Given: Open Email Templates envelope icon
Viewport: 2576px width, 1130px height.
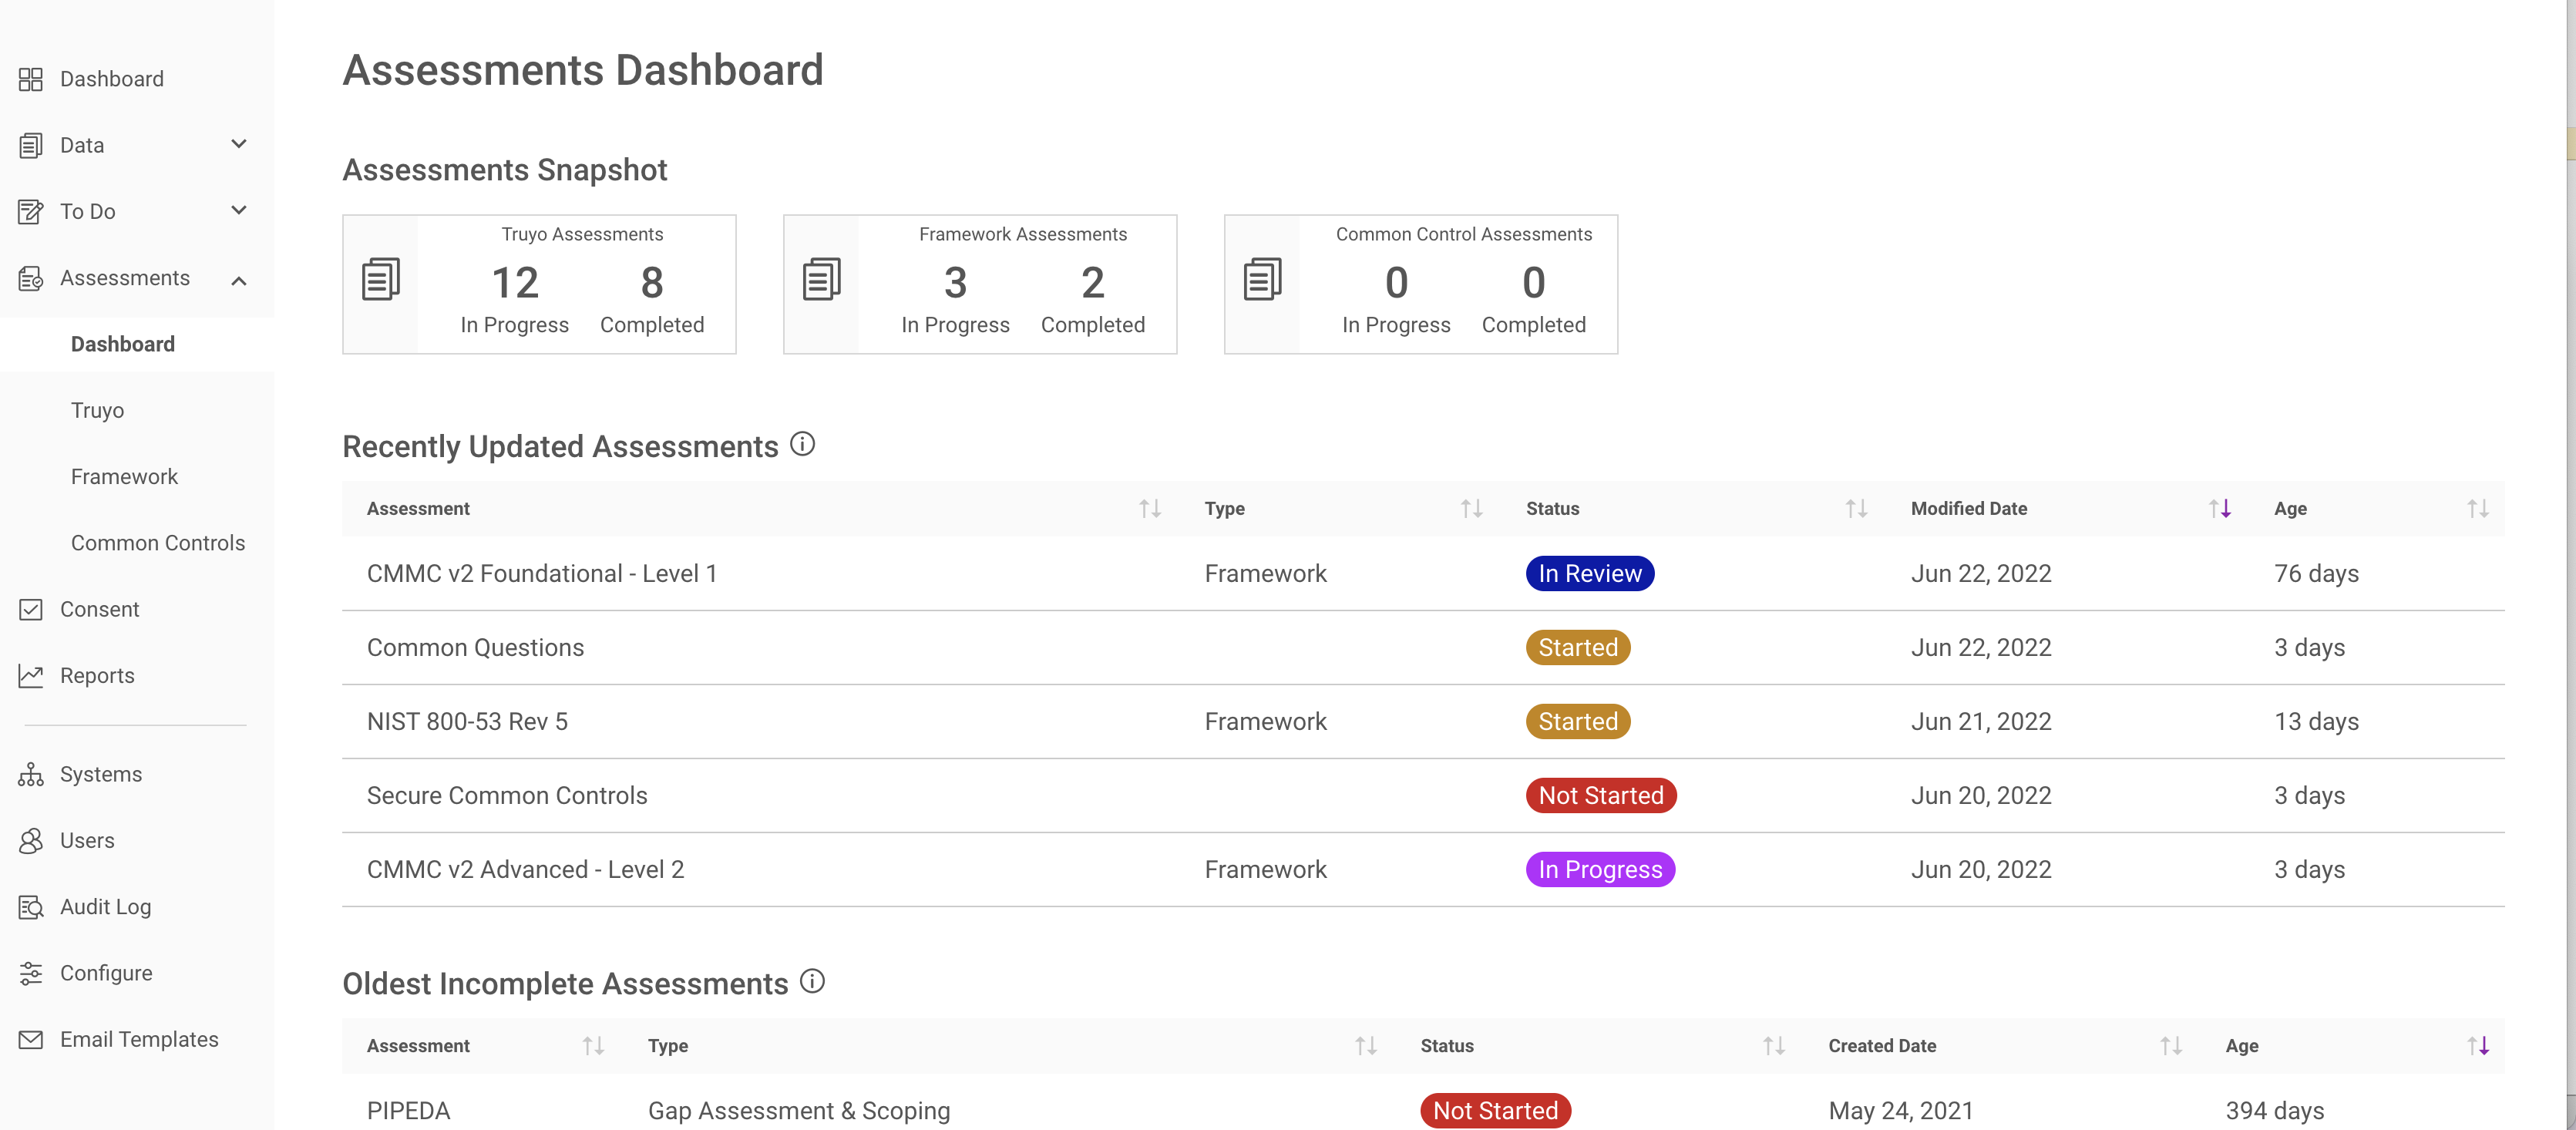Looking at the screenshot, I should pos(30,1038).
